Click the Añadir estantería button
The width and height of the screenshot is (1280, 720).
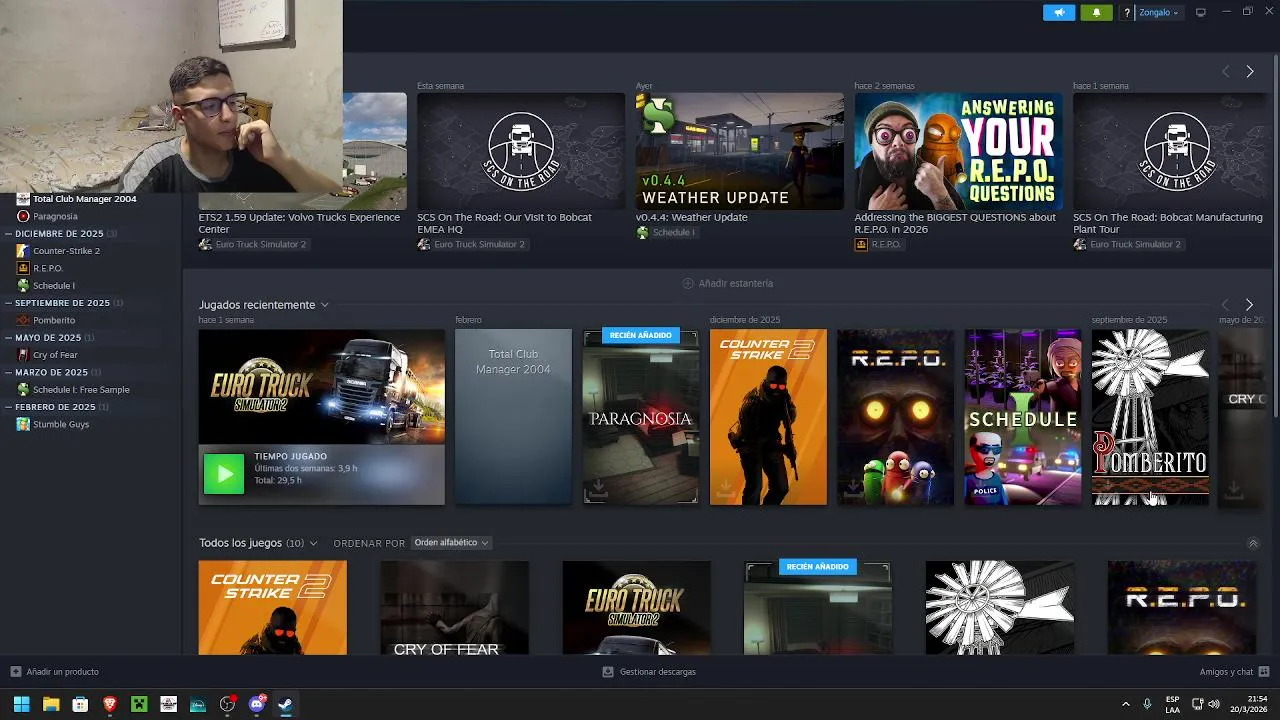tap(728, 283)
